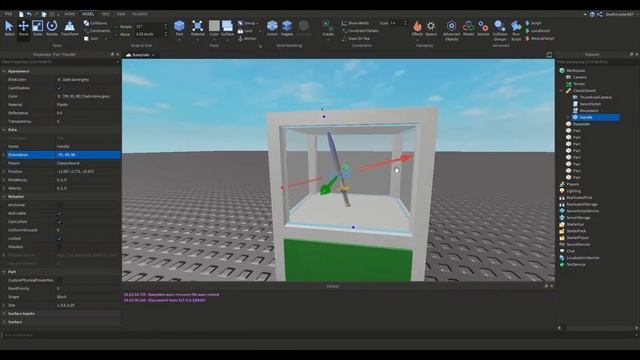The image size is (640, 360).
Task: Click Constraint Details
Action: pyautogui.click(x=360, y=31)
